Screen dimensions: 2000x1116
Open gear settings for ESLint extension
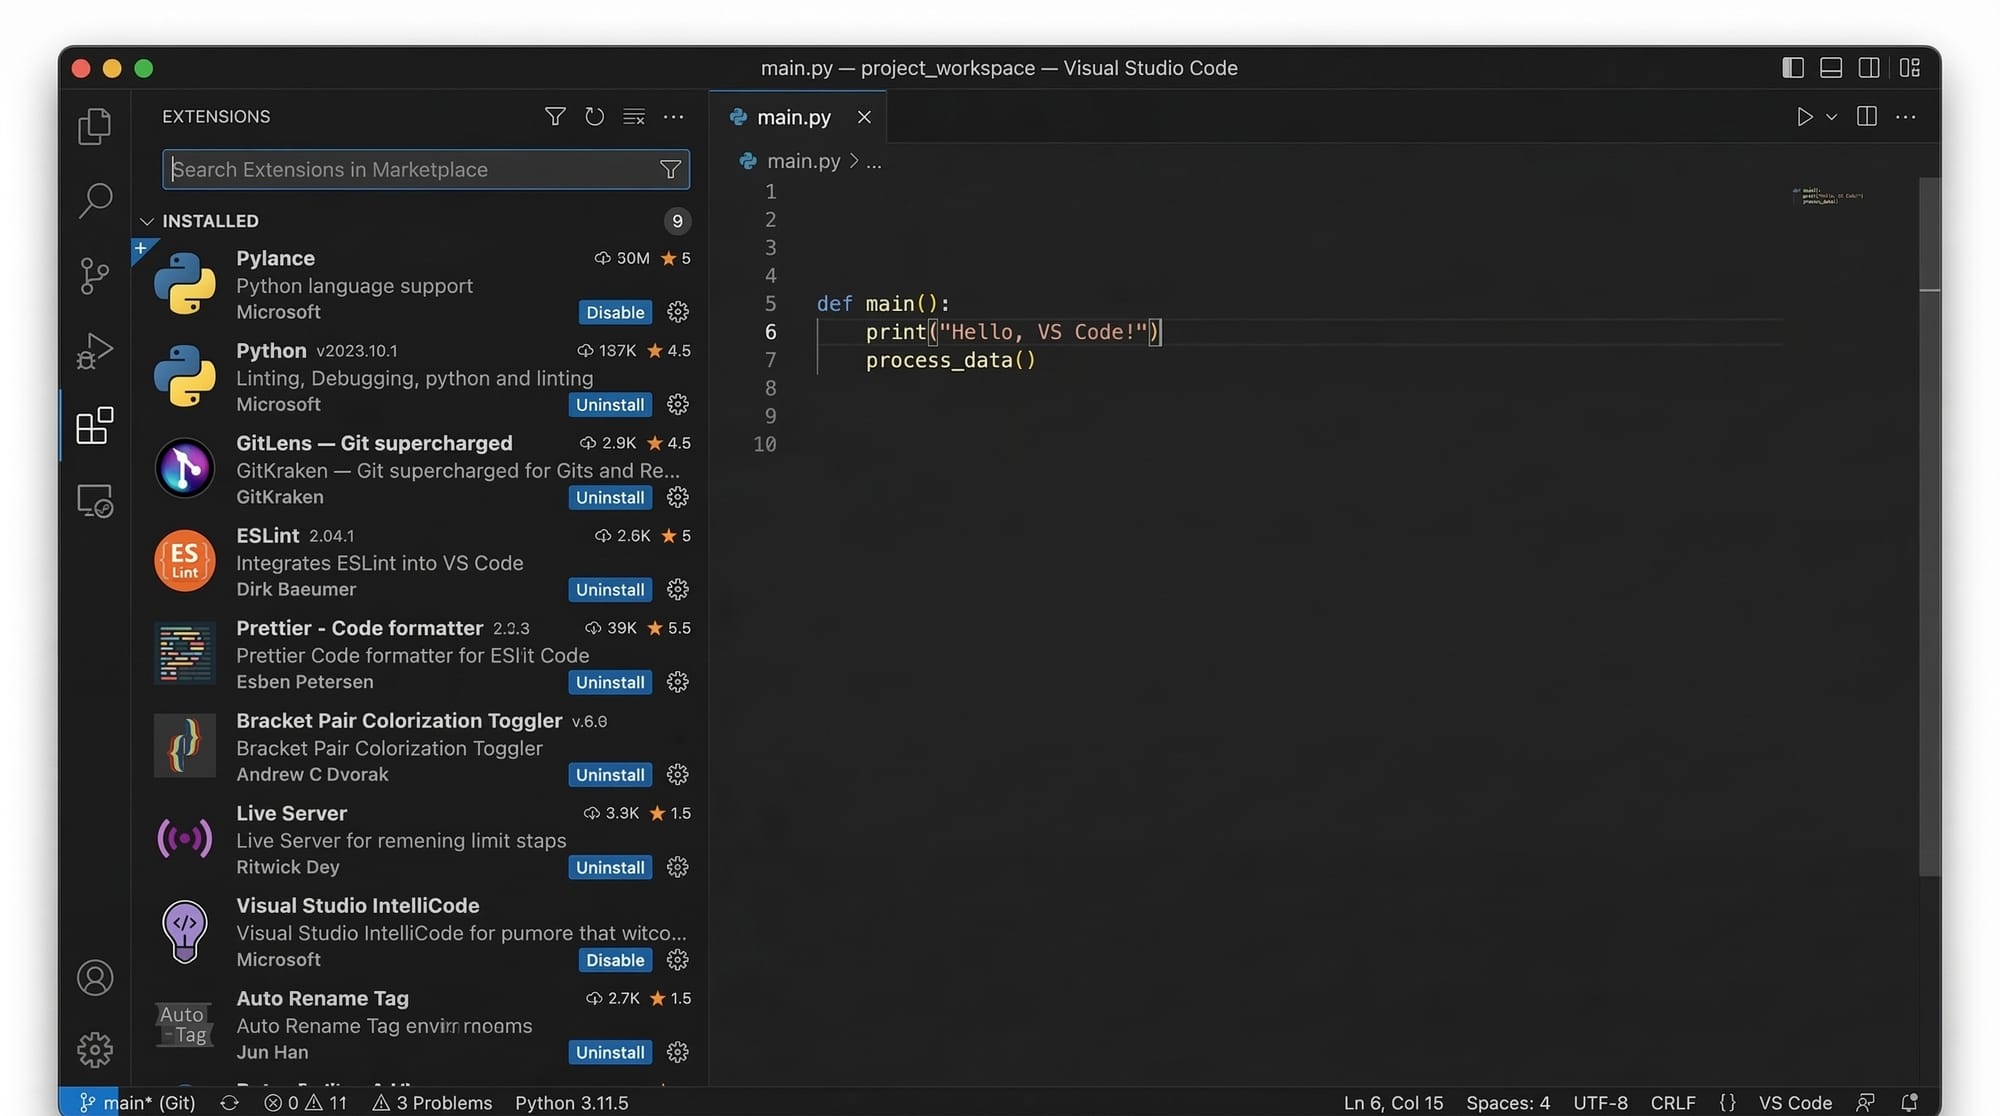tap(678, 589)
